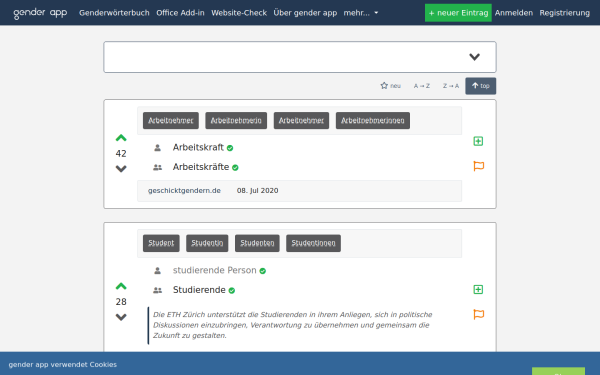Click plural people icon beside Studierende
The width and height of the screenshot is (600, 375).
click(x=157, y=290)
